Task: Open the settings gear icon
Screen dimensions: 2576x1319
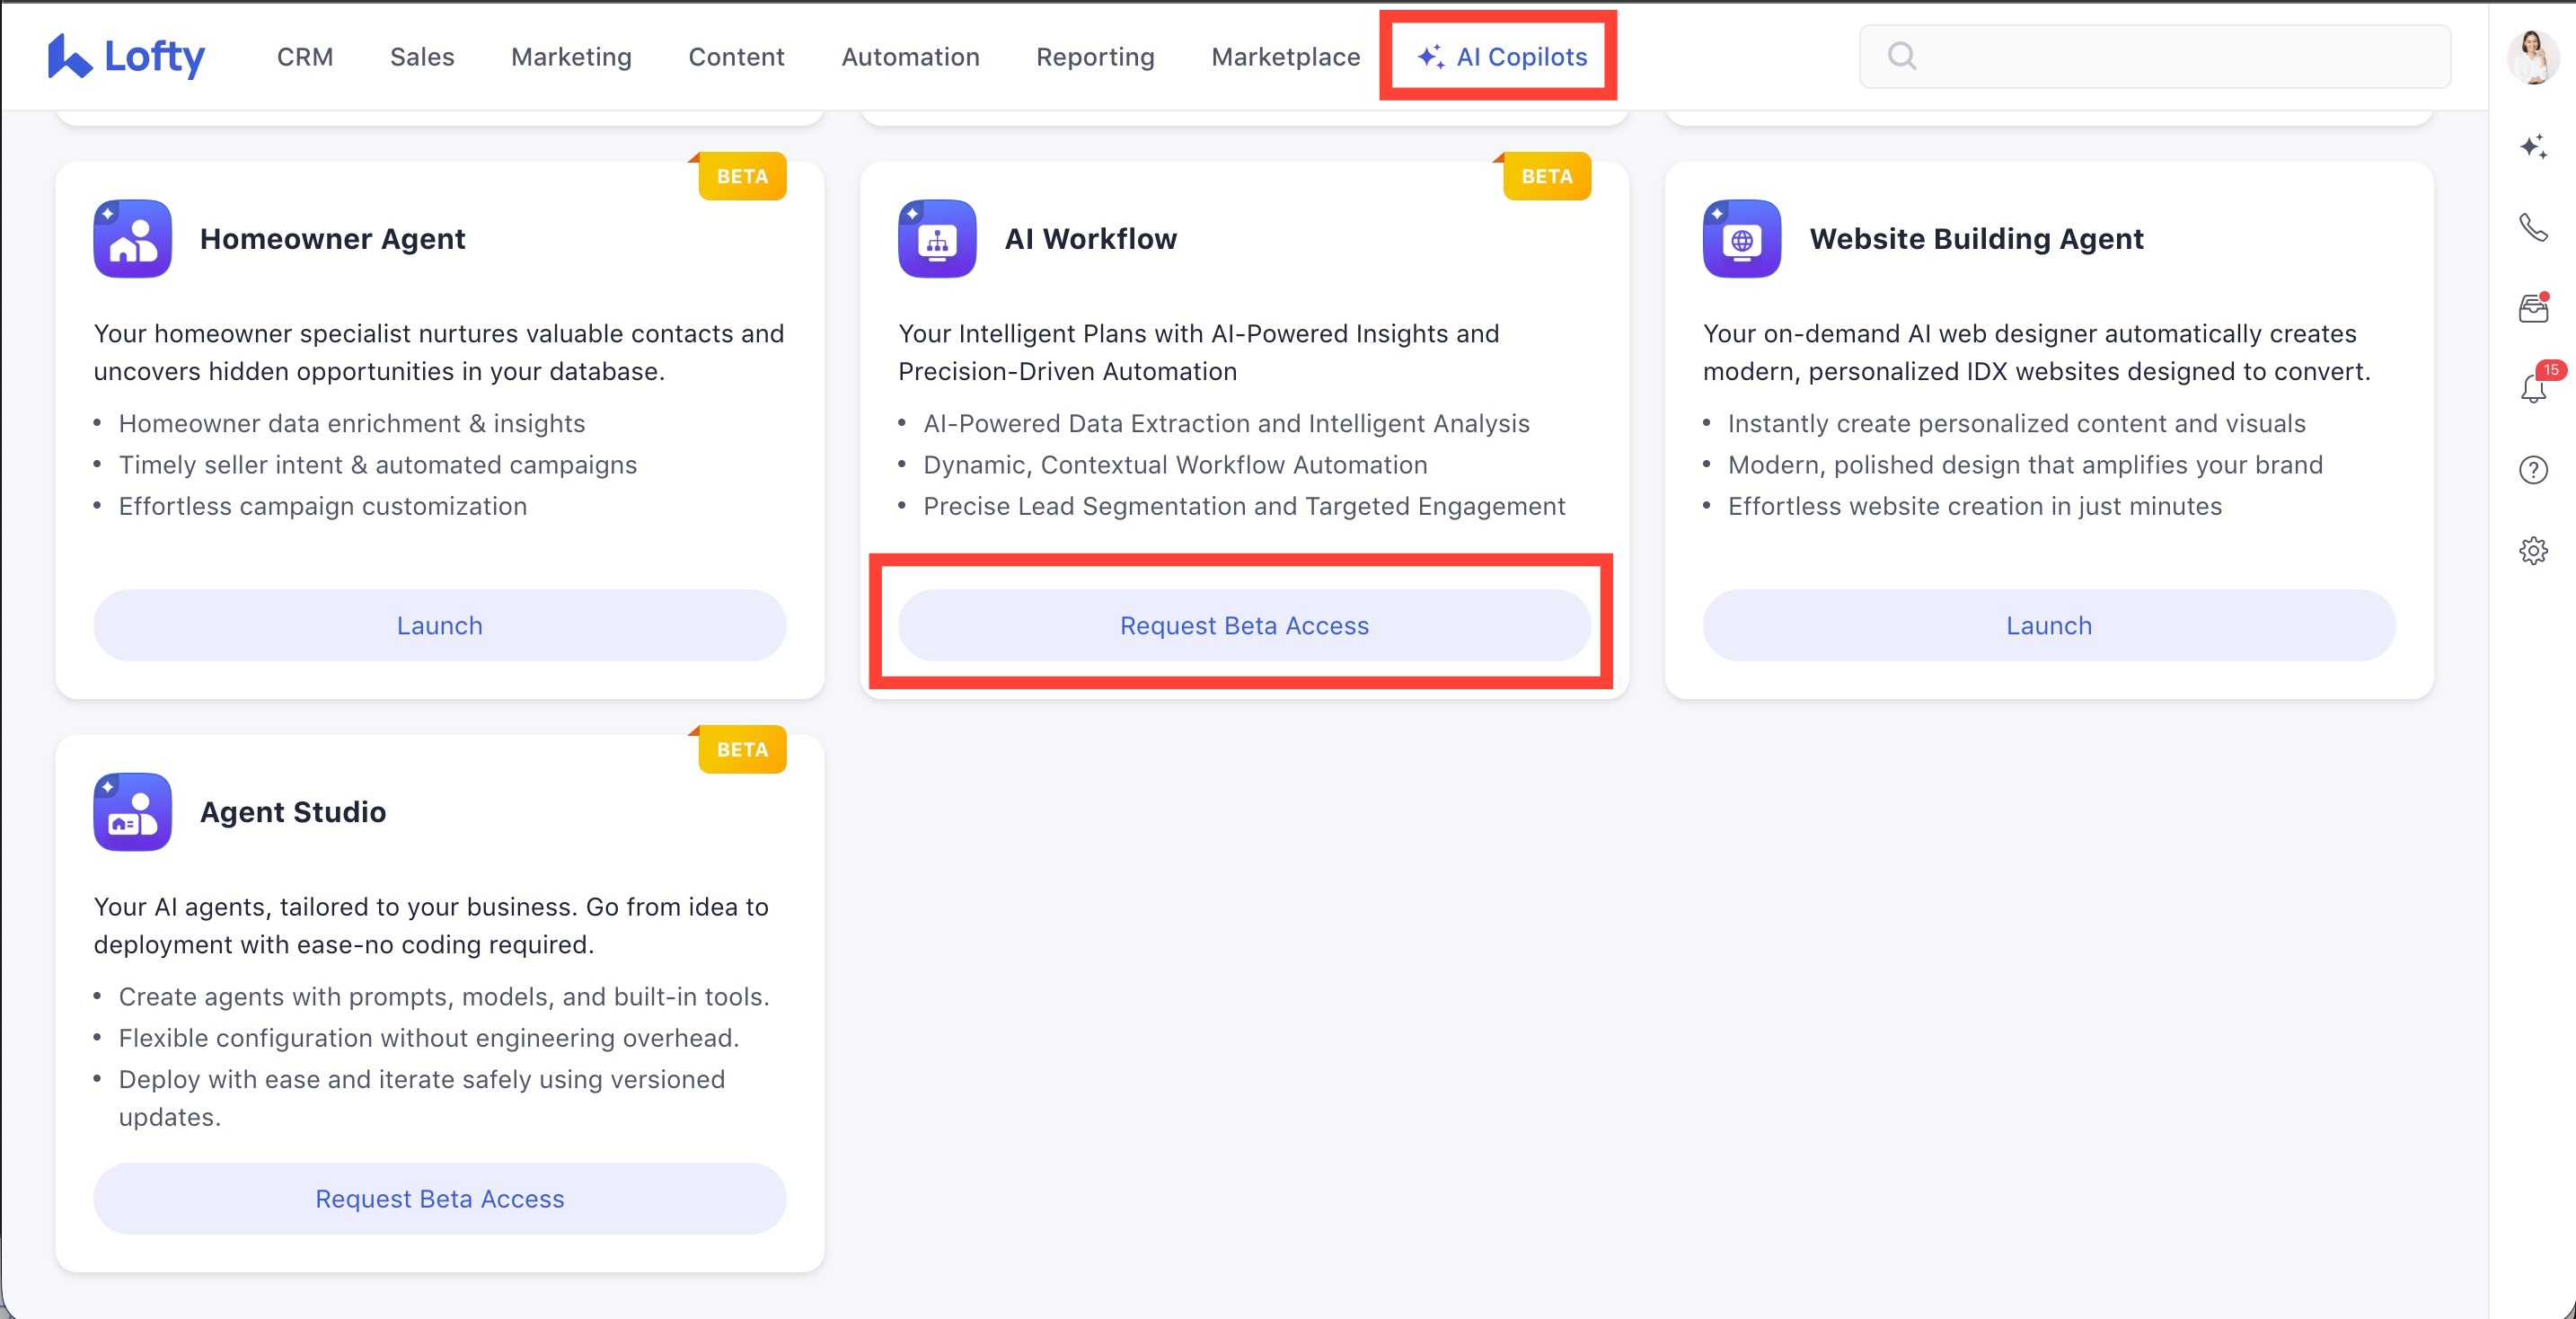Action: pyautogui.click(x=2532, y=551)
